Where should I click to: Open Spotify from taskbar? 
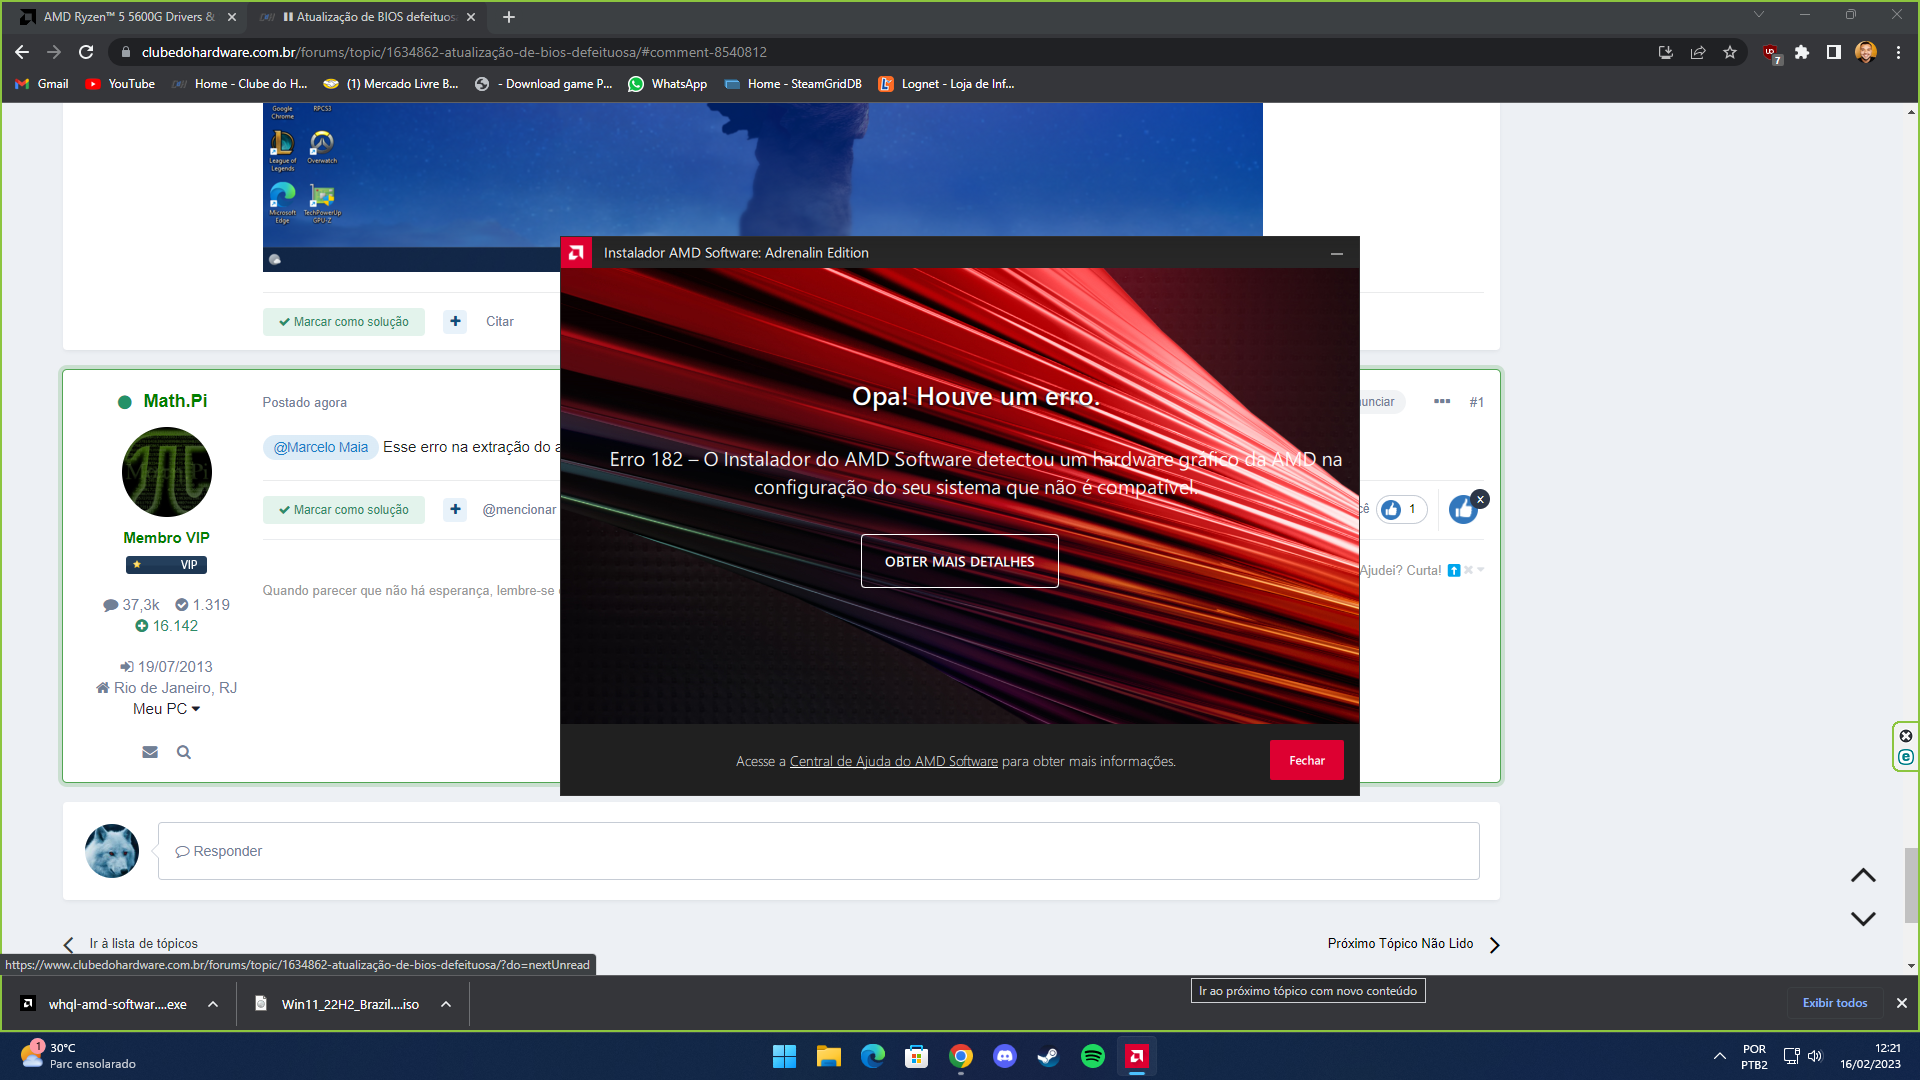1092,1056
